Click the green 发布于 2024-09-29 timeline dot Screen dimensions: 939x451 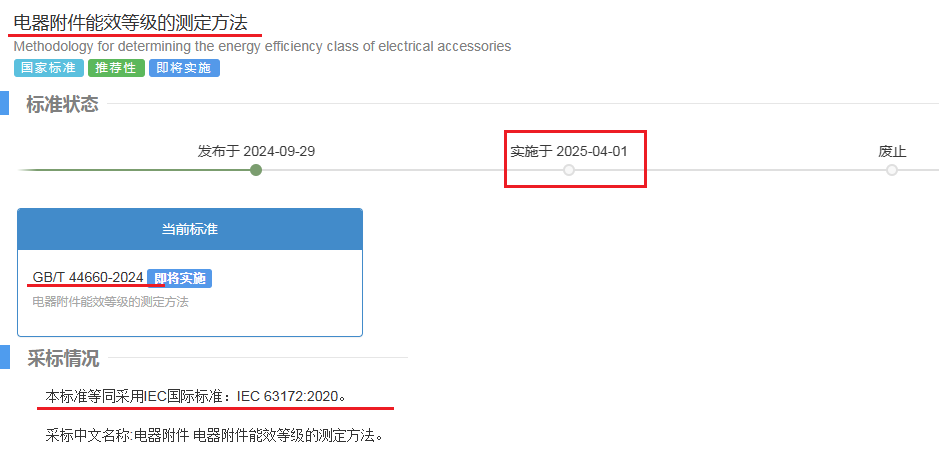[x=256, y=170]
